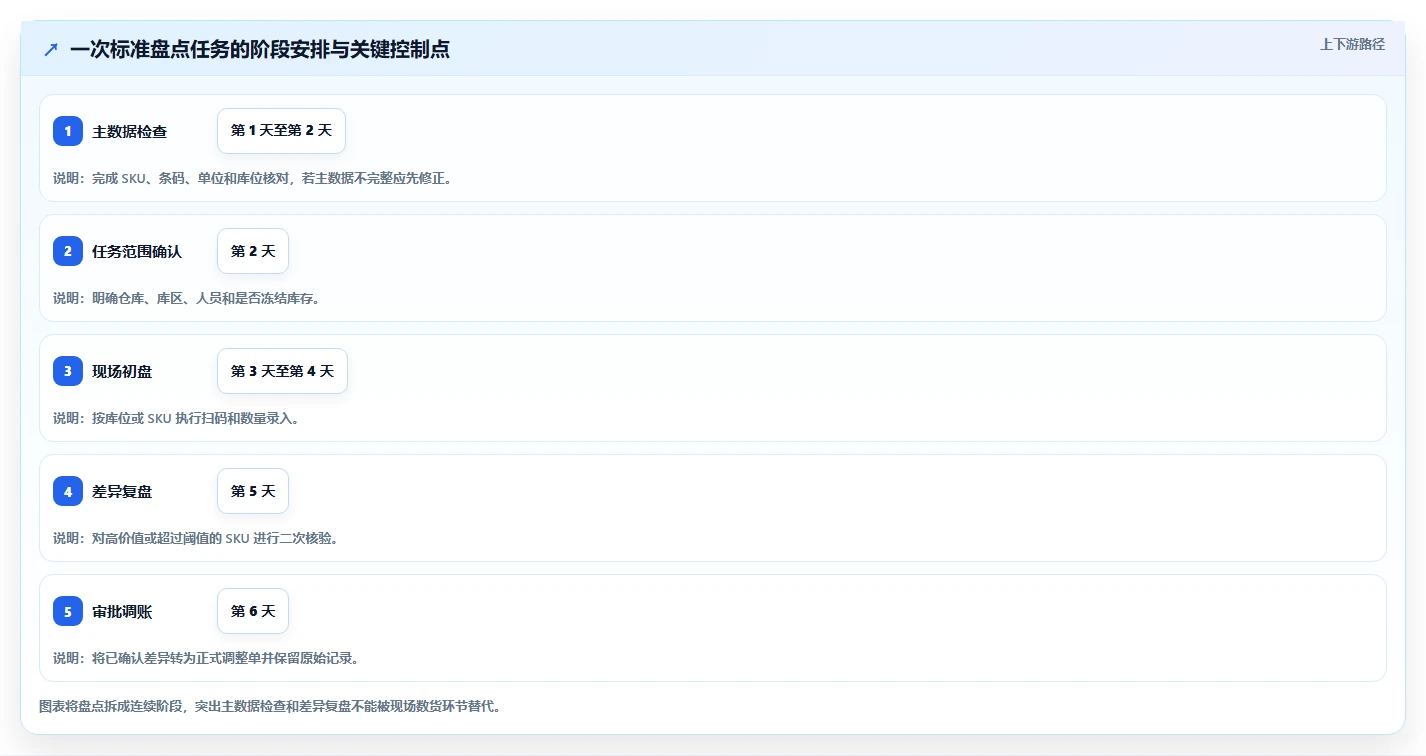Click the footer note starting 图表将盘点拆成连续阶段

[270, 706]
